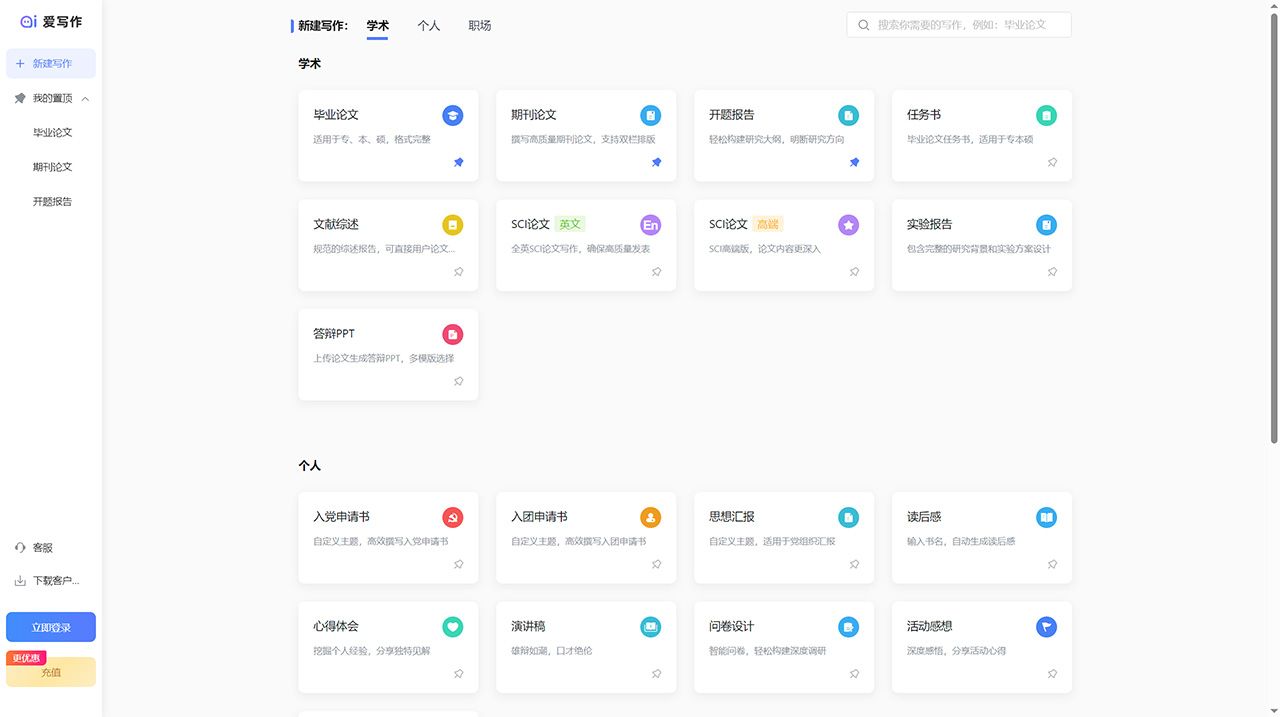Image resolution: width=1280 pixels, height=717 pixels.
Task: Click the search input field
Action: point(960,24)
